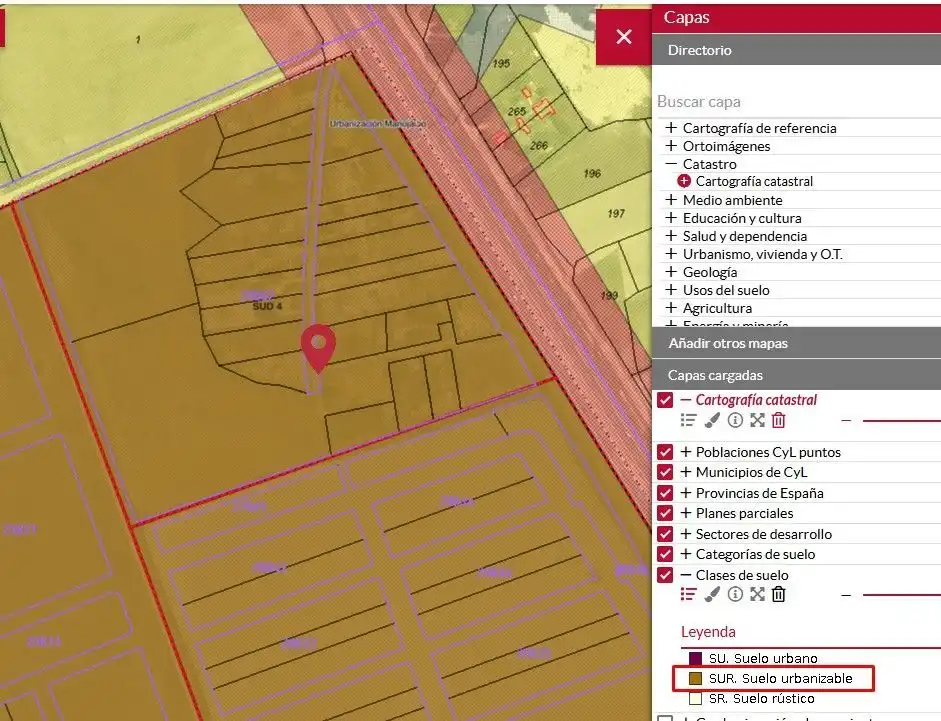Viewport: 941px width, 721px height.
Task: Expand Usos del suelo folder
Action: 671,290
